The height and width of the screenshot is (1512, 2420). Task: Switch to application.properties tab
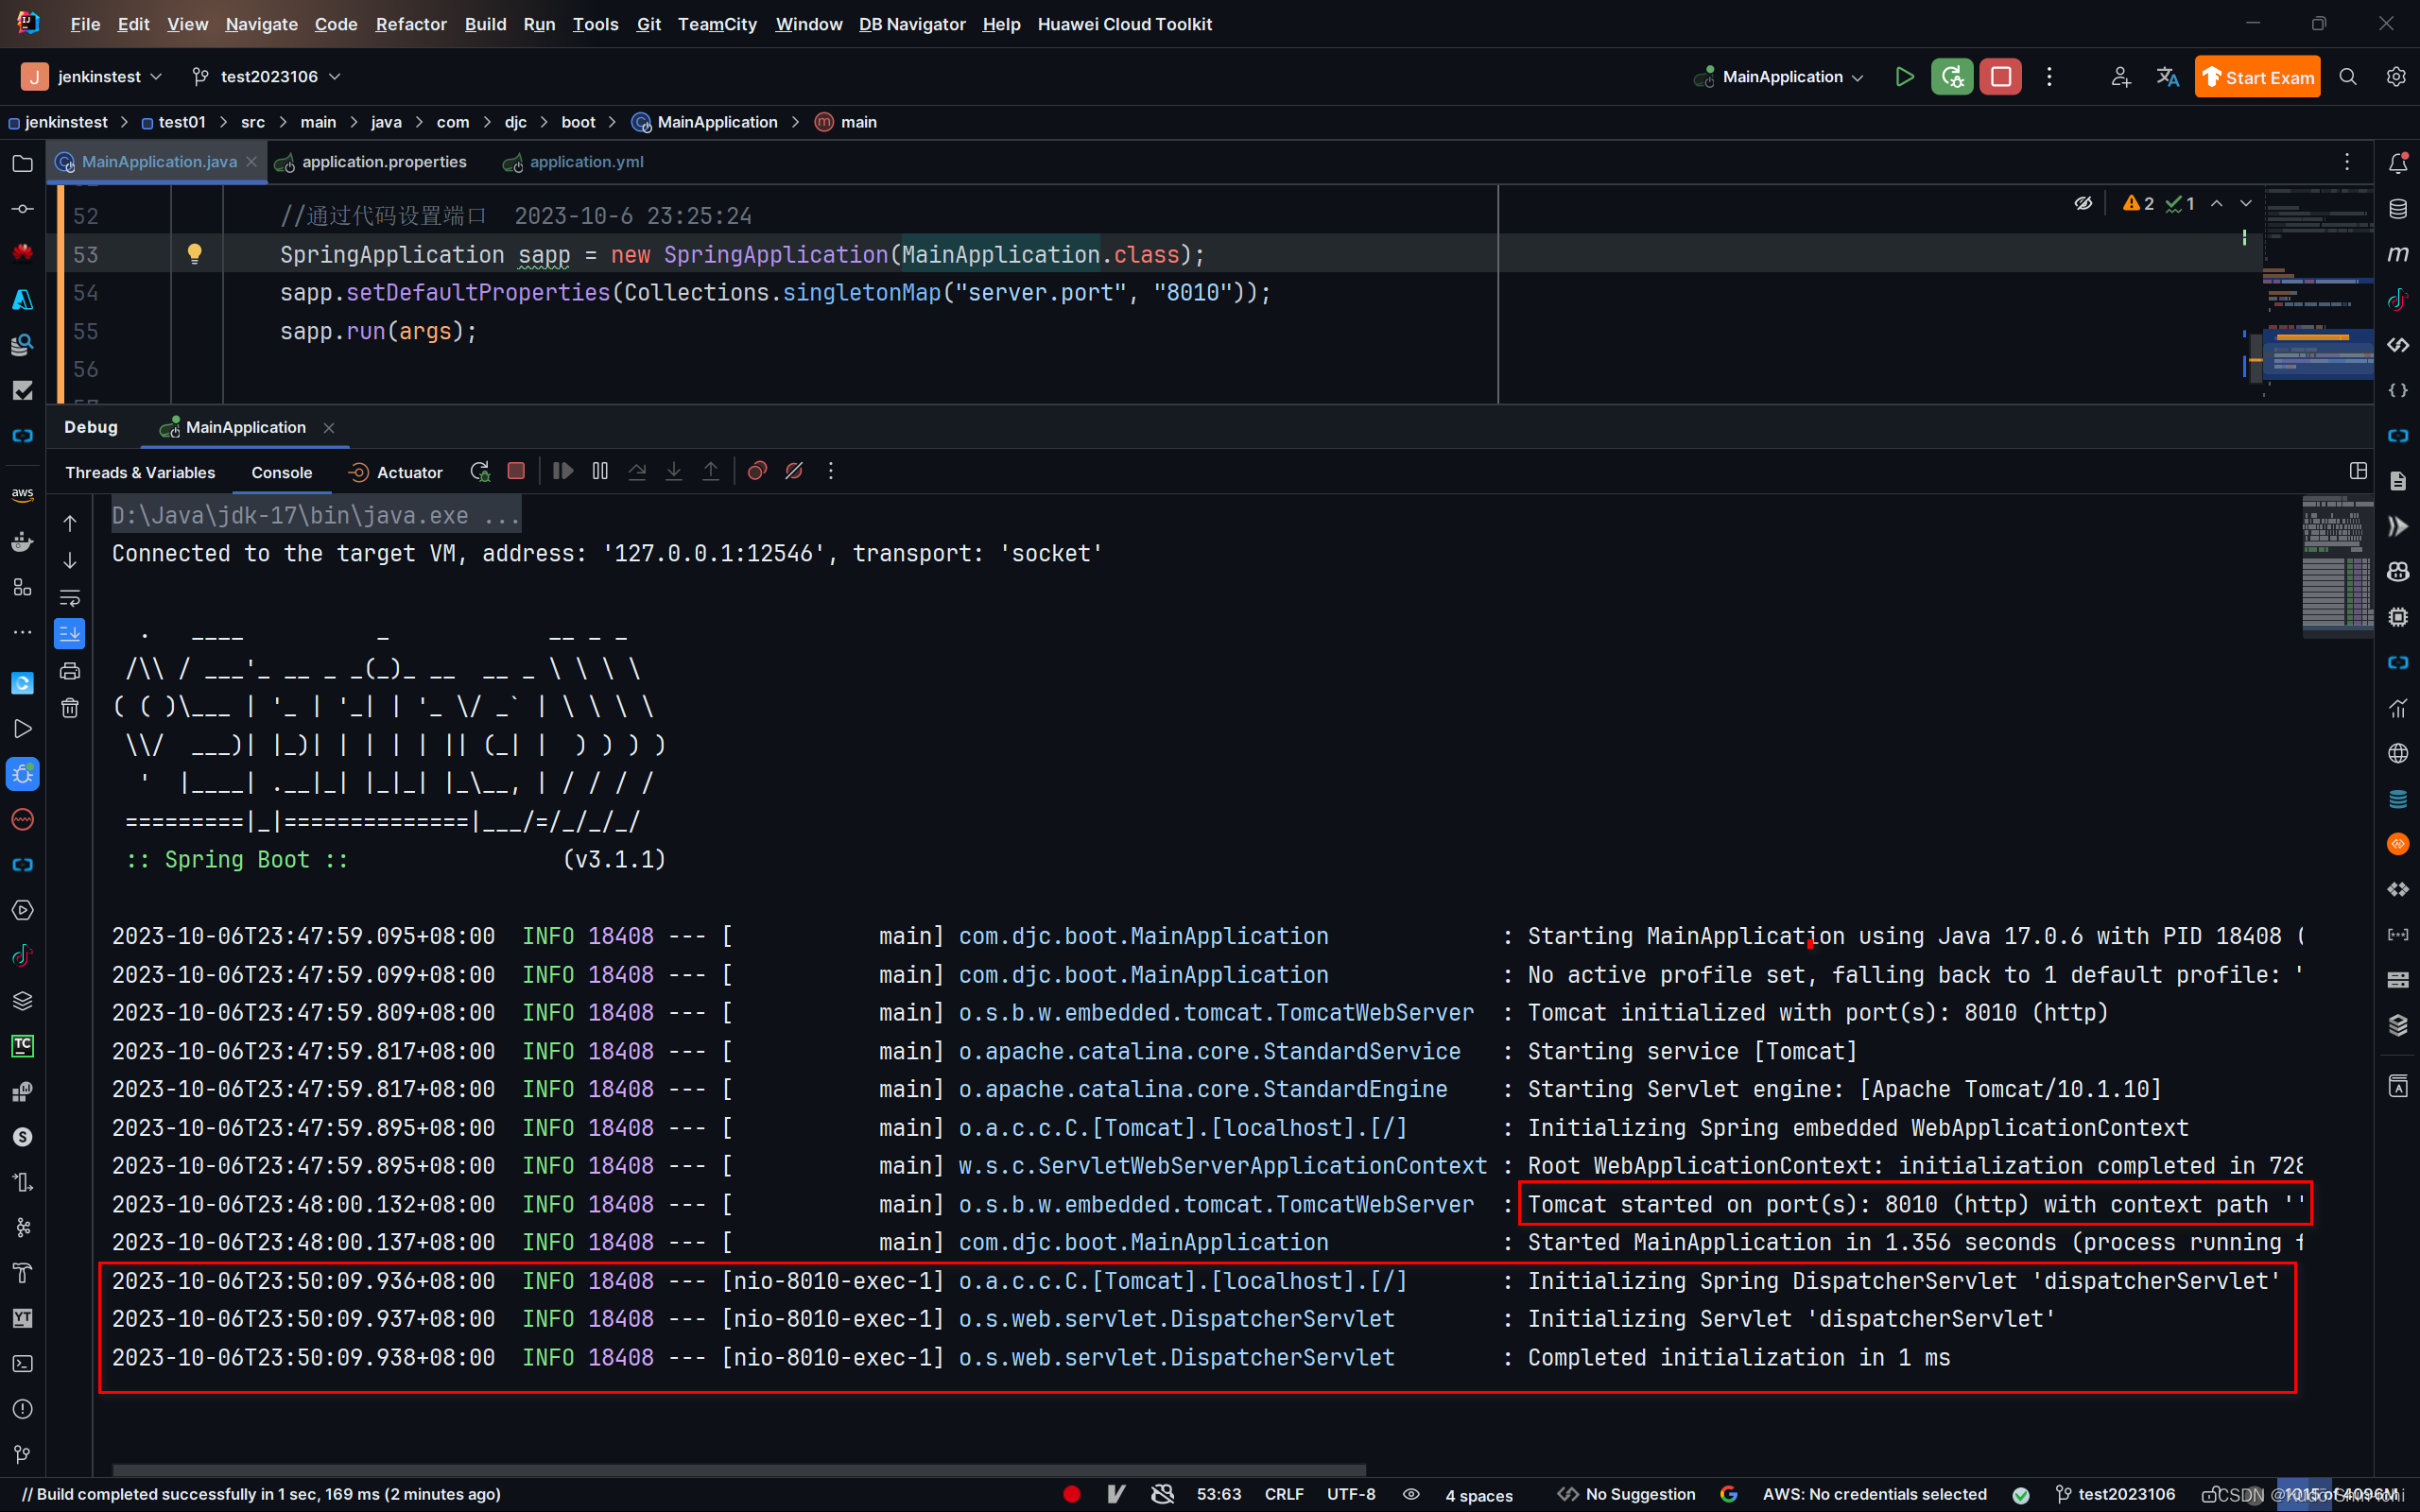coord(371,162)
